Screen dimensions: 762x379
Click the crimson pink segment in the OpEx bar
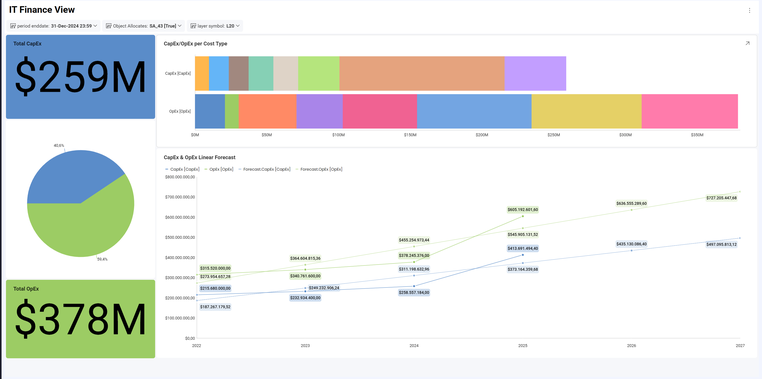pyautogui.click(x=380, y=111)
